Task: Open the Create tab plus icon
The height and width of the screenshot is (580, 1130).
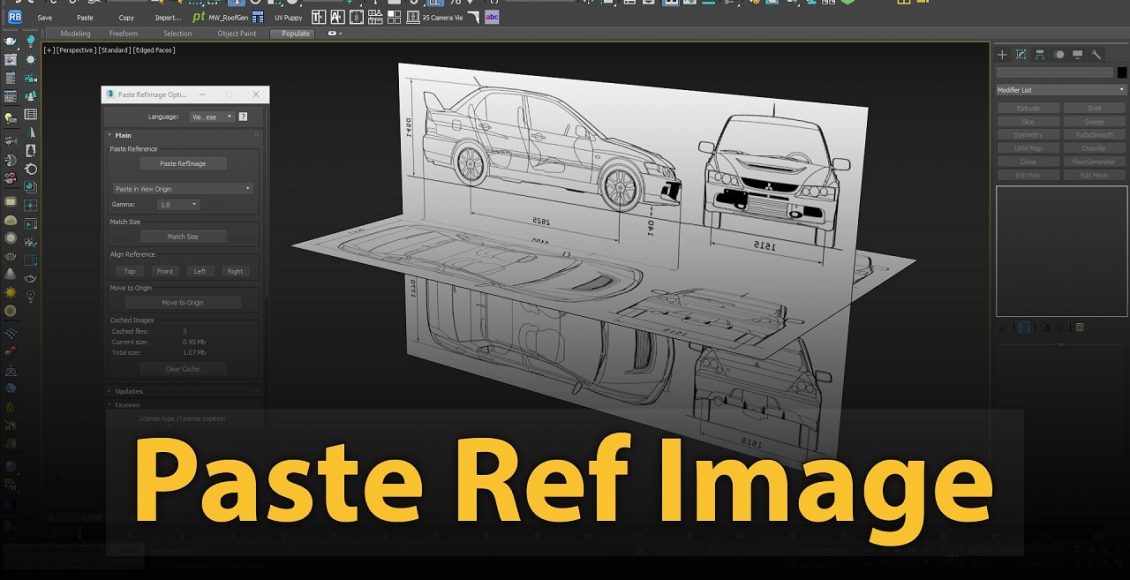Action: (x=1002, y=54)
